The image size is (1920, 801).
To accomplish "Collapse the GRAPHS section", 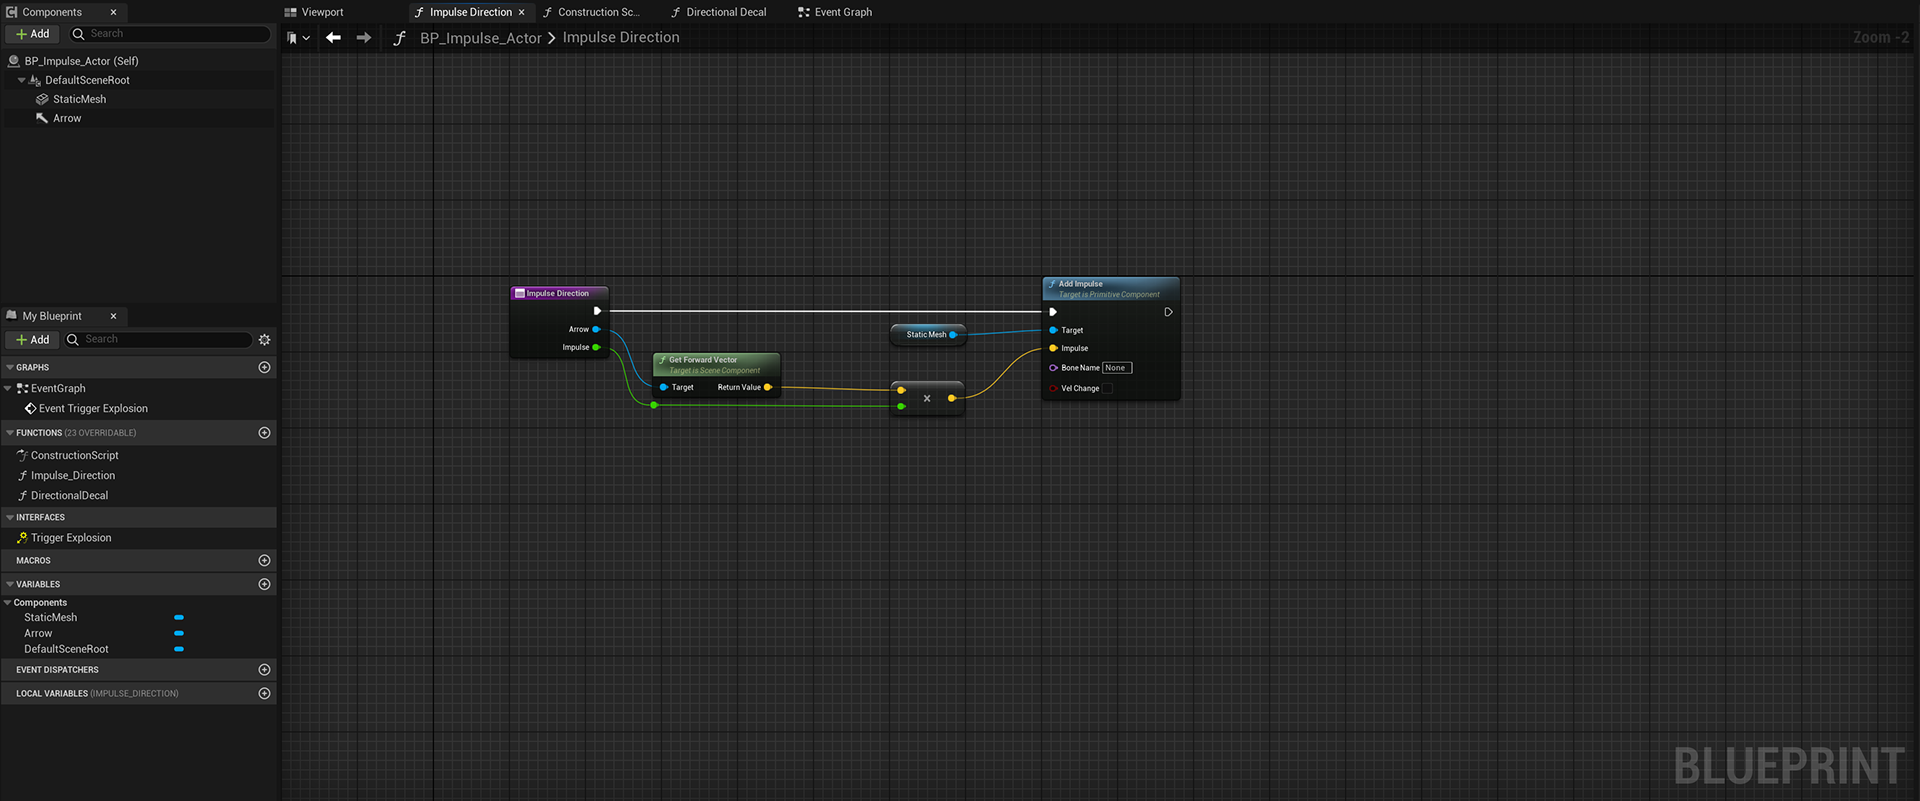I will point(10,368).
